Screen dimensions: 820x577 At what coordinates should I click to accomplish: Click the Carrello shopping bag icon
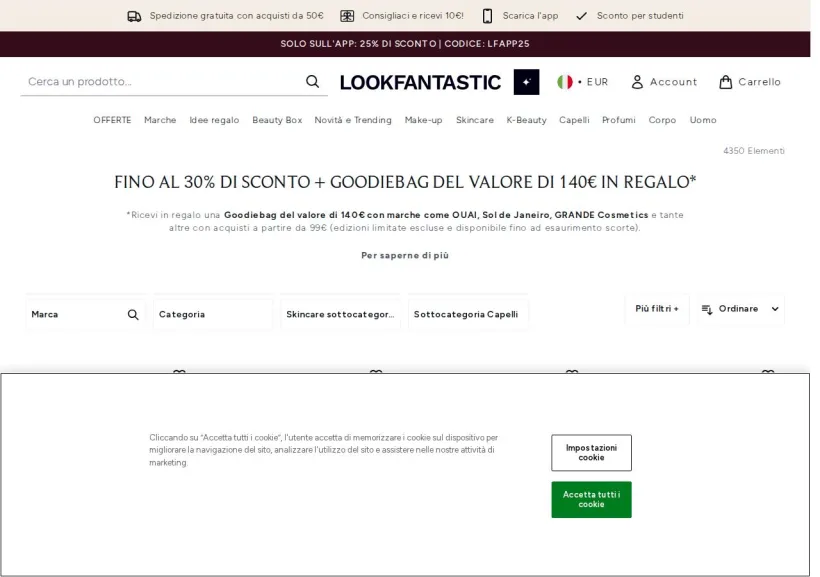pos(725,82)
